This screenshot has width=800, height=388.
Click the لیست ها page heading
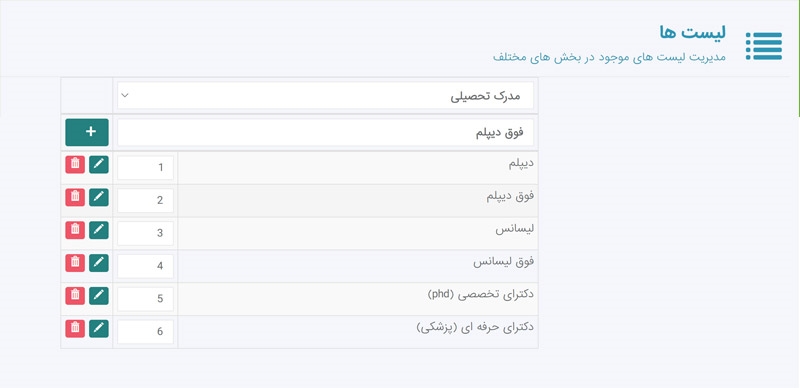pyautogui.click(x=692, y=32)
